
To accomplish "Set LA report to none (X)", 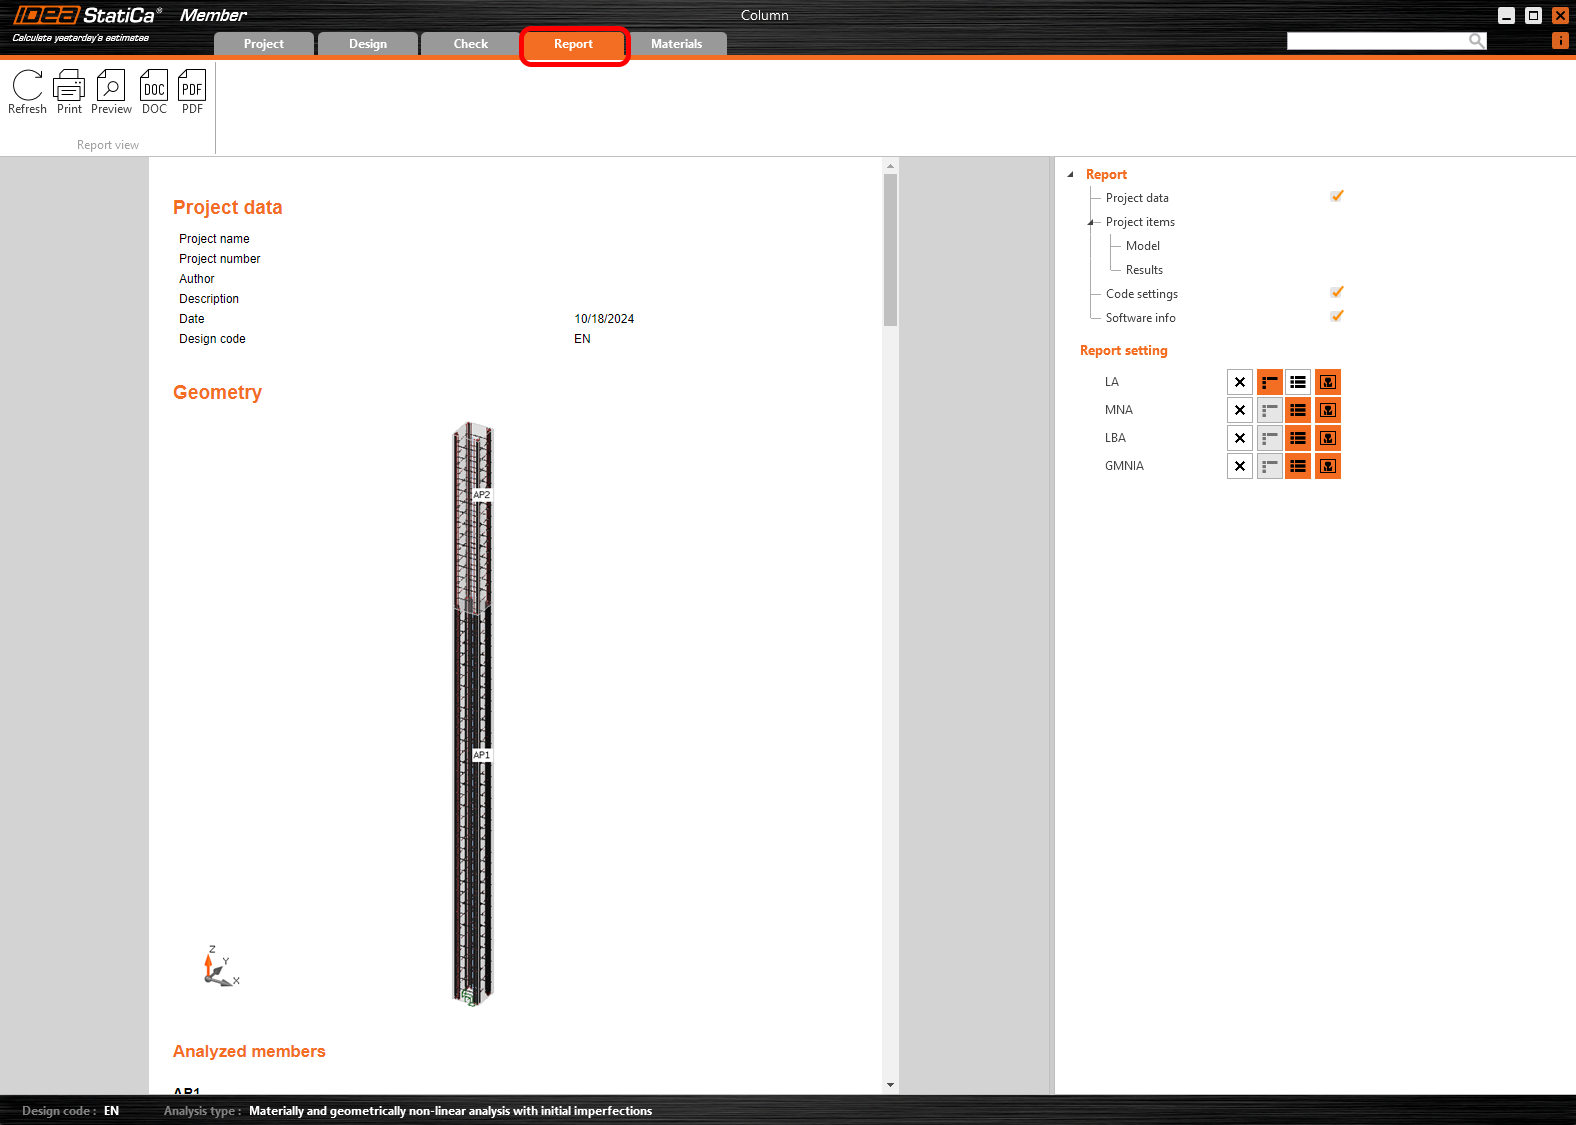I will coord(1240,382).
